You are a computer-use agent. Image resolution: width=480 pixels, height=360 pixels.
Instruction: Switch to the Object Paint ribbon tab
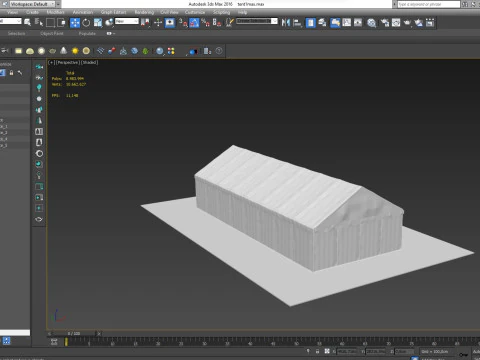(x=52, y=33)
